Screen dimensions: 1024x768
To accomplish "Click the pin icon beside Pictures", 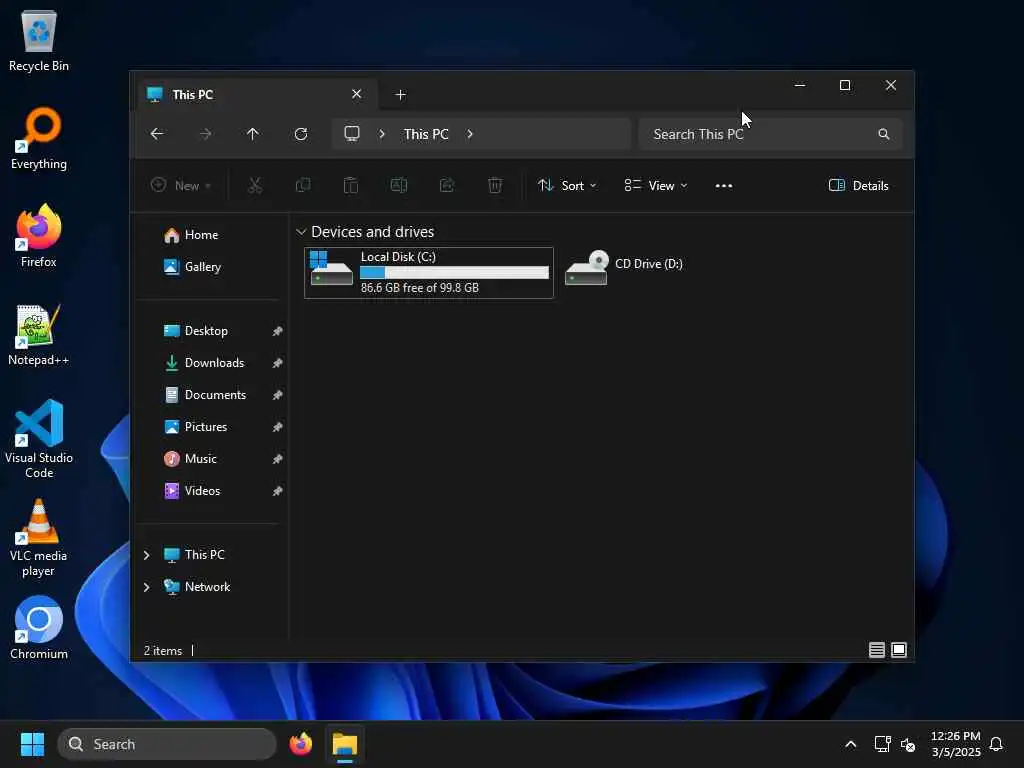I will 278,427.
